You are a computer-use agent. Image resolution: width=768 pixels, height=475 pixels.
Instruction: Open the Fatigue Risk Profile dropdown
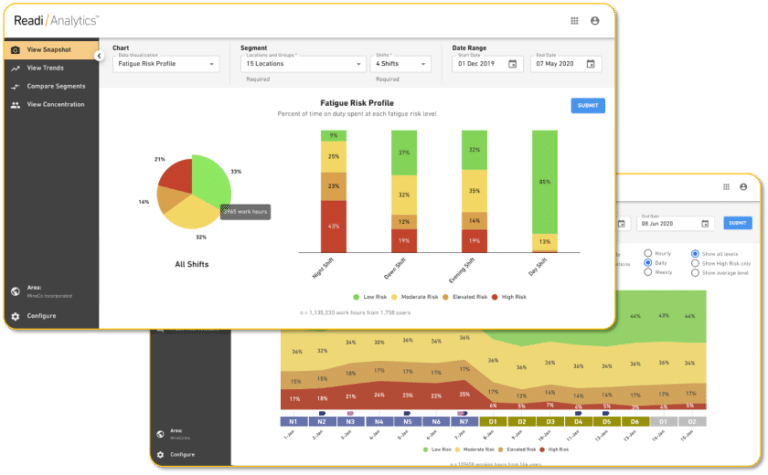coord(166,64)
